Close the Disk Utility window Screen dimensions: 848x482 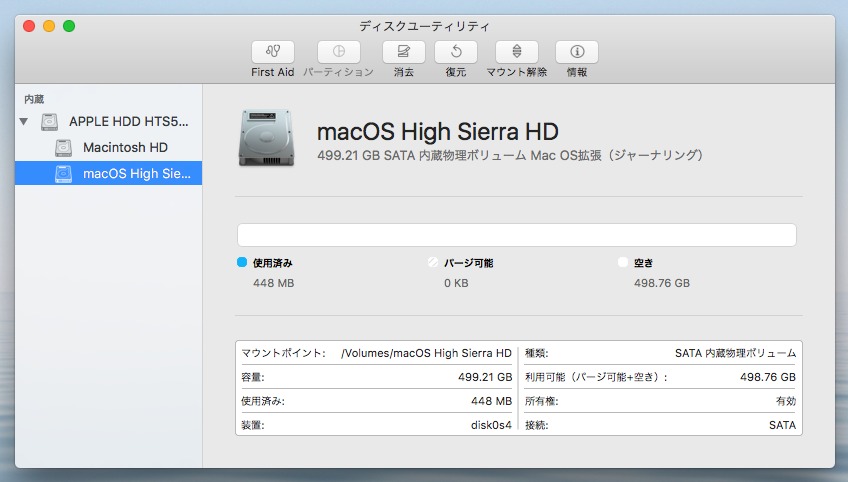tap(29, 26)
